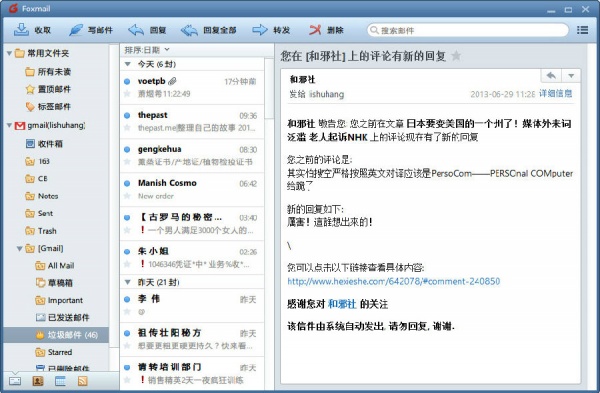Open the 李伟 email
Screen dimensions: 600x393
[192, 305]
